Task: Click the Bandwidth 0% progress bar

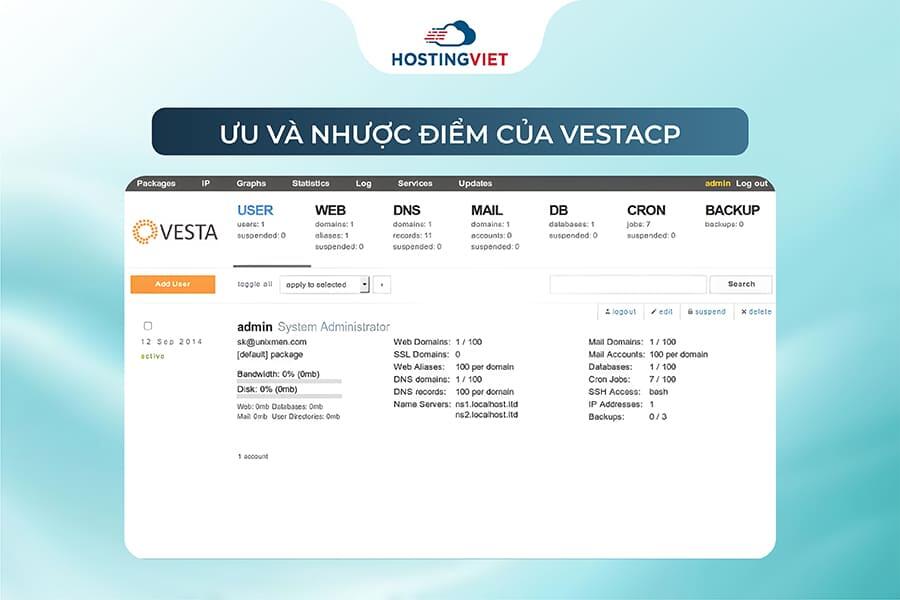Action: [290, 381]
